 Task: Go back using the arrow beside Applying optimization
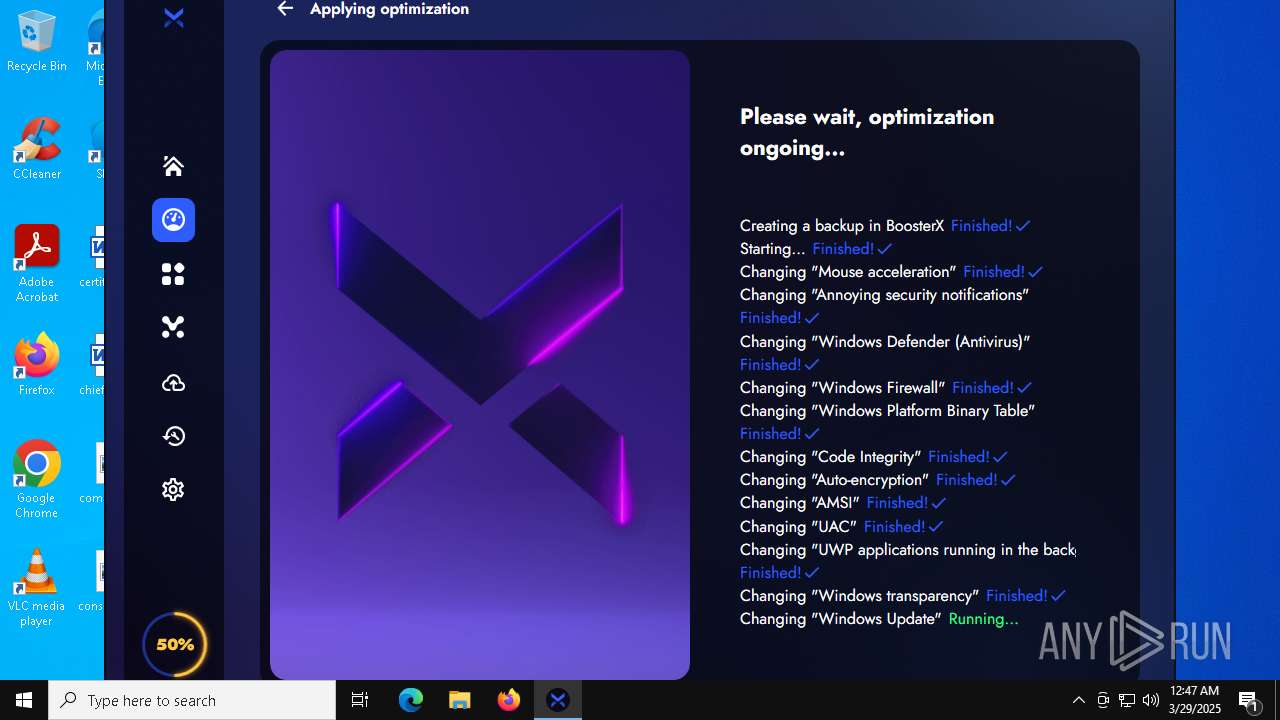[x=285, y=9]
